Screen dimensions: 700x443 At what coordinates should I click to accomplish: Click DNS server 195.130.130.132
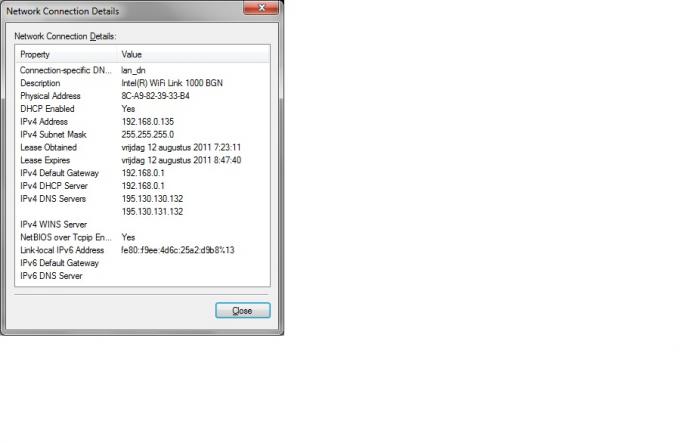pos(152,199)
